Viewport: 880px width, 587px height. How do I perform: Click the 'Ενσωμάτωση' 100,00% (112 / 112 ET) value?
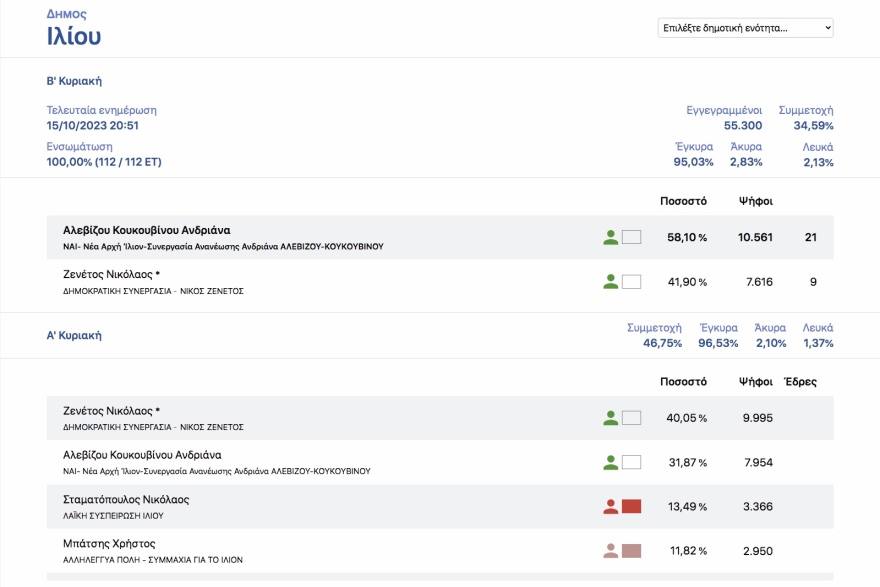(104, 162)
